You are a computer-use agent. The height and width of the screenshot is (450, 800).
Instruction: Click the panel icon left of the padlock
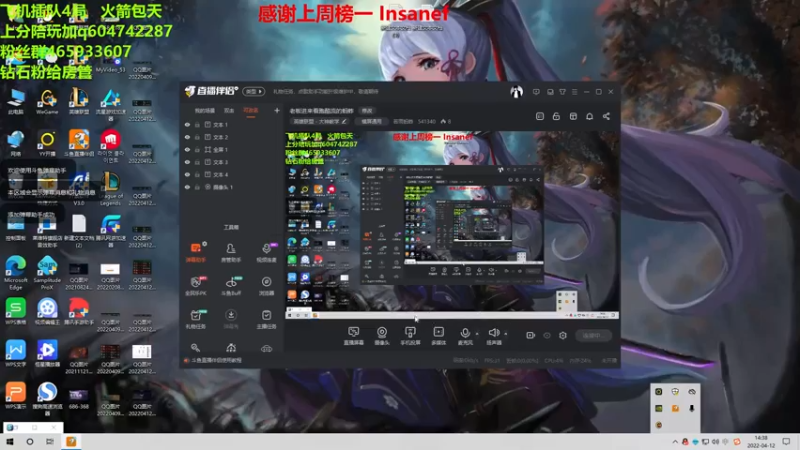pos(540,116)
